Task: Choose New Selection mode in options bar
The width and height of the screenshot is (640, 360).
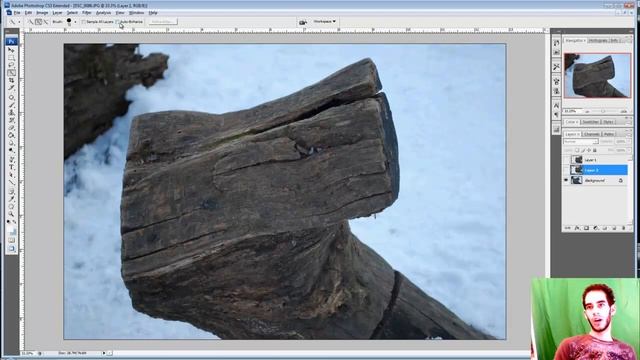Action: coord(30,22)
